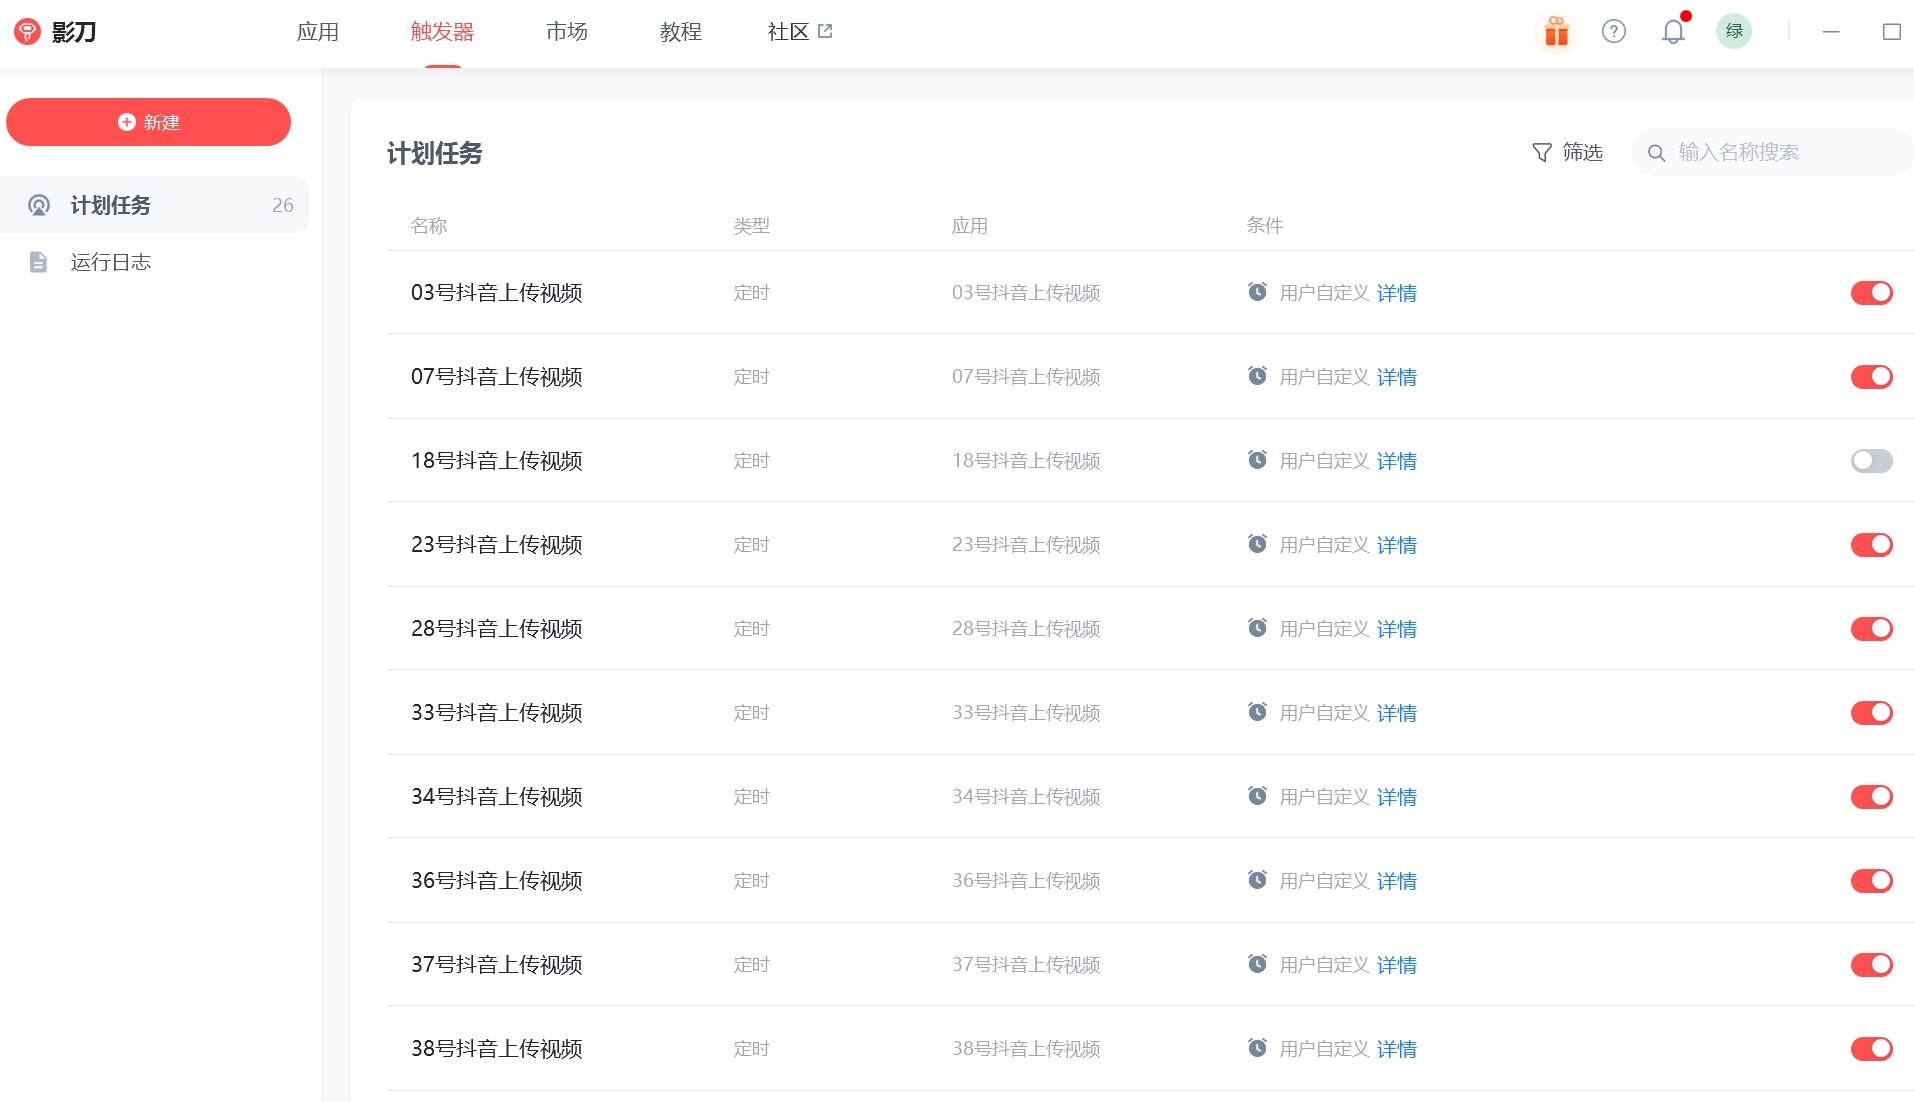Go to the 教程 tab

681,32
